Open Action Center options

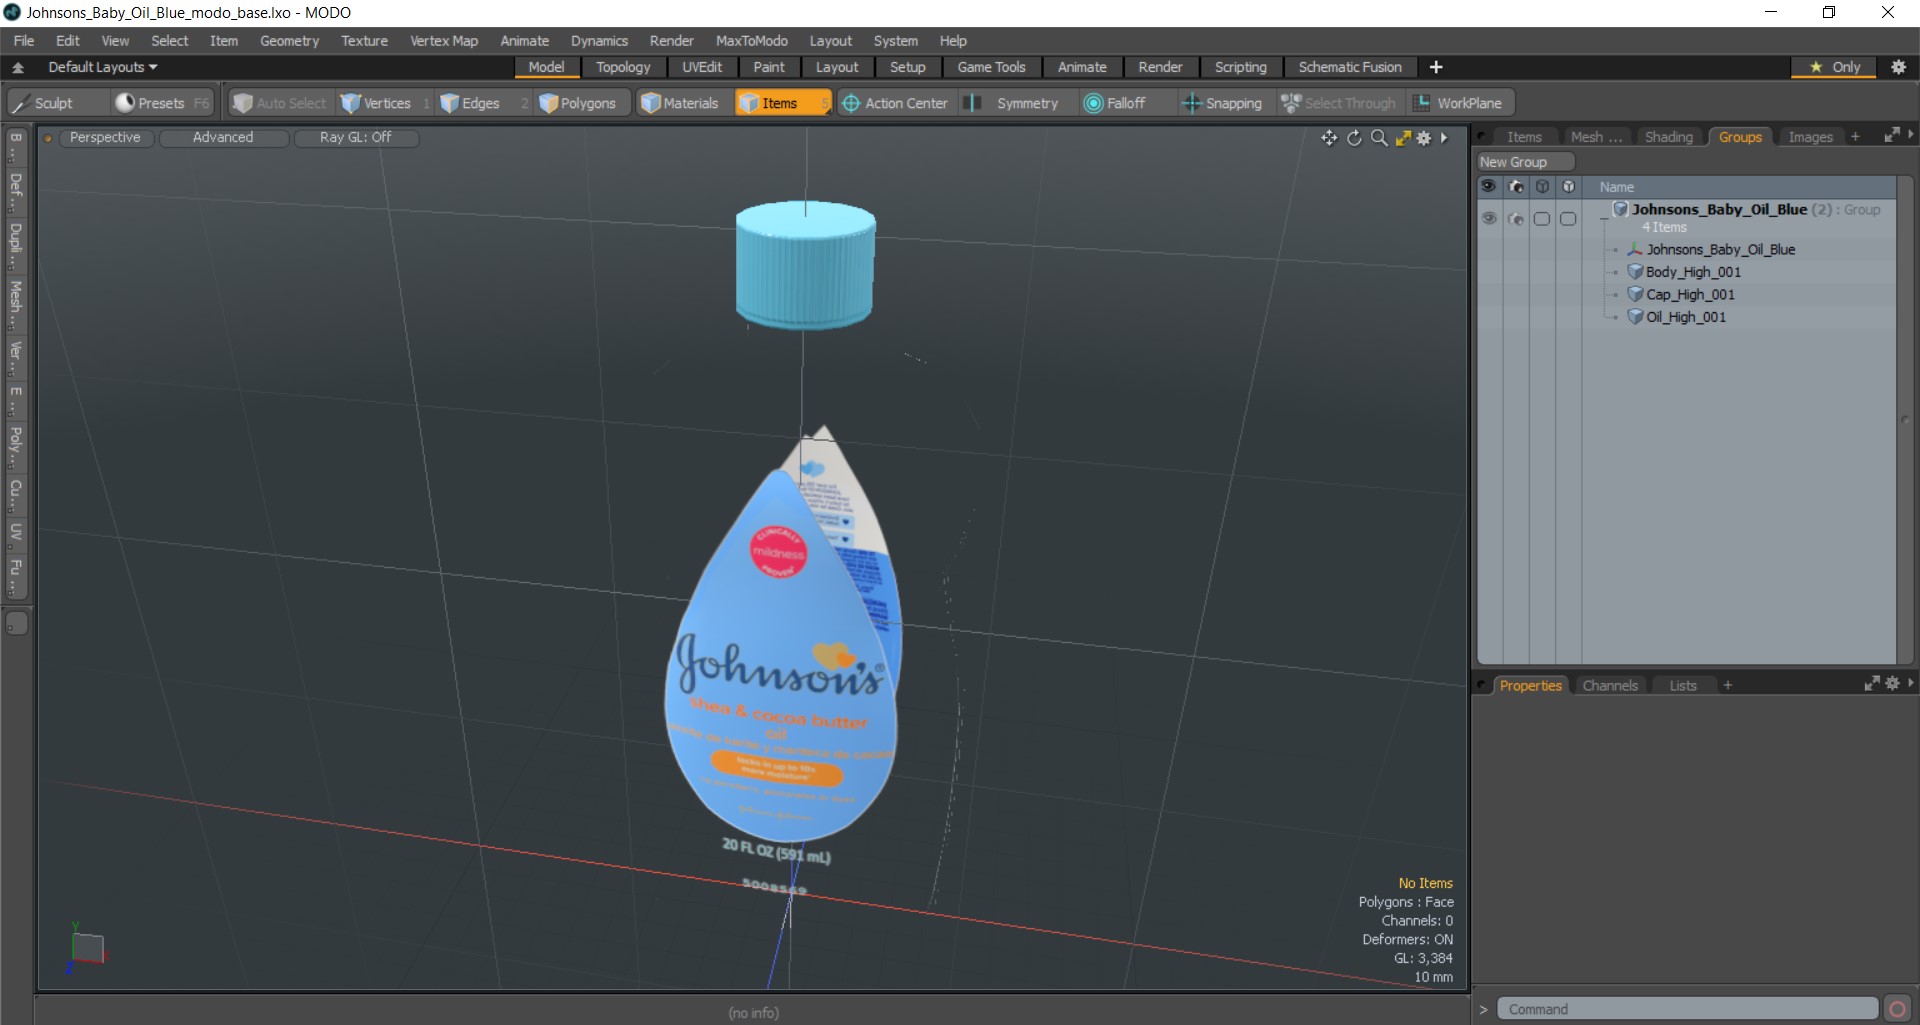pyautogui.click(x=895, y=103)
